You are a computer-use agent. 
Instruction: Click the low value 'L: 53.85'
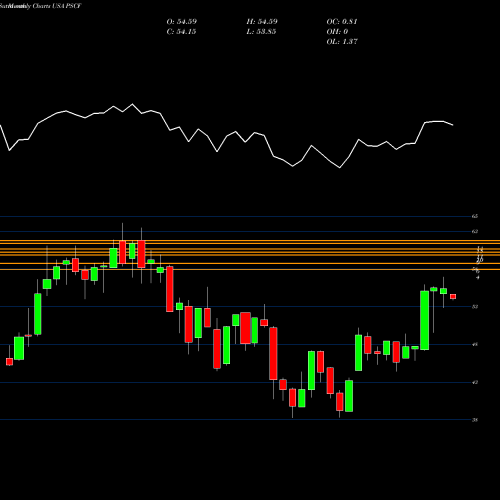point(261,32)
